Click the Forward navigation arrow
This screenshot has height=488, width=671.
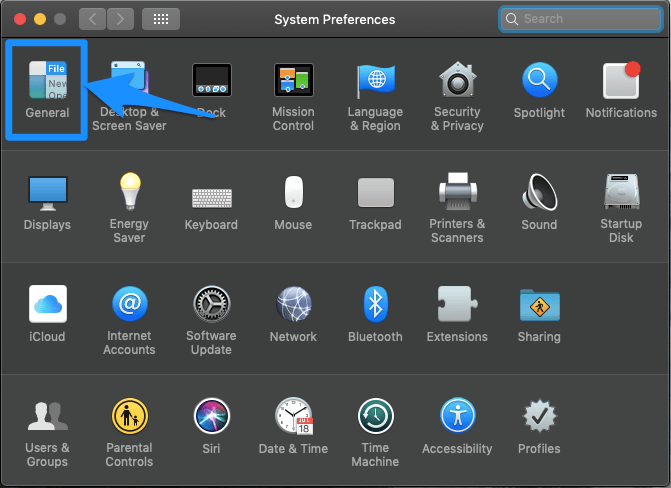(x=120, y=19)
